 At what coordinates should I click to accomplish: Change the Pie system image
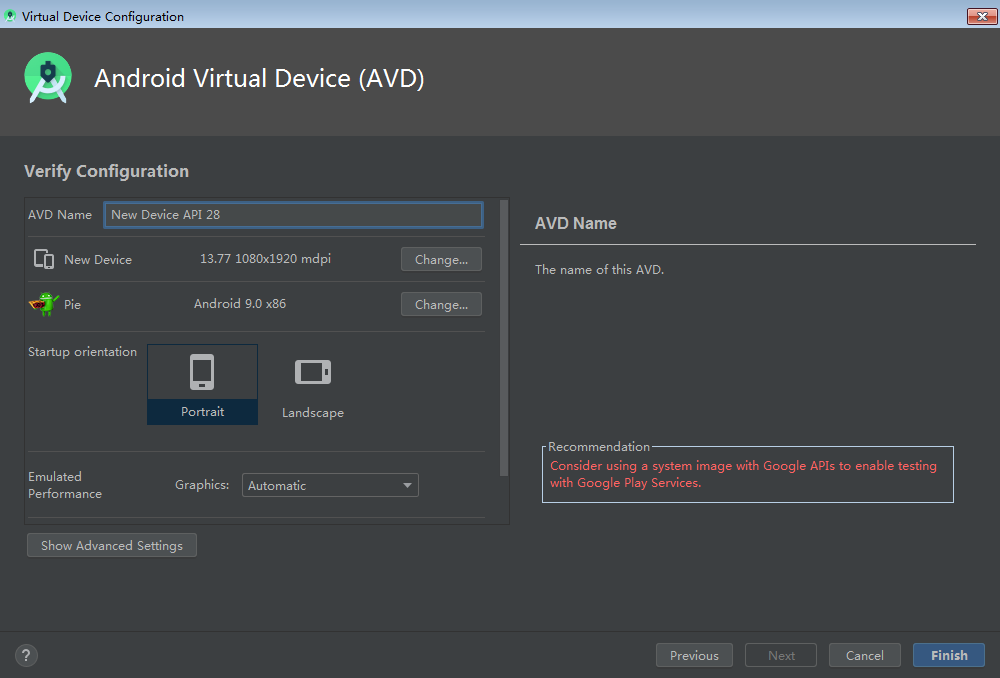(441, 304)
